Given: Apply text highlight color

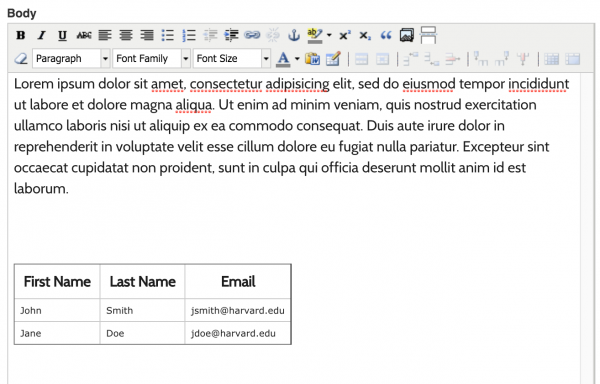Looking at the screenshot, I should point(315,35).
